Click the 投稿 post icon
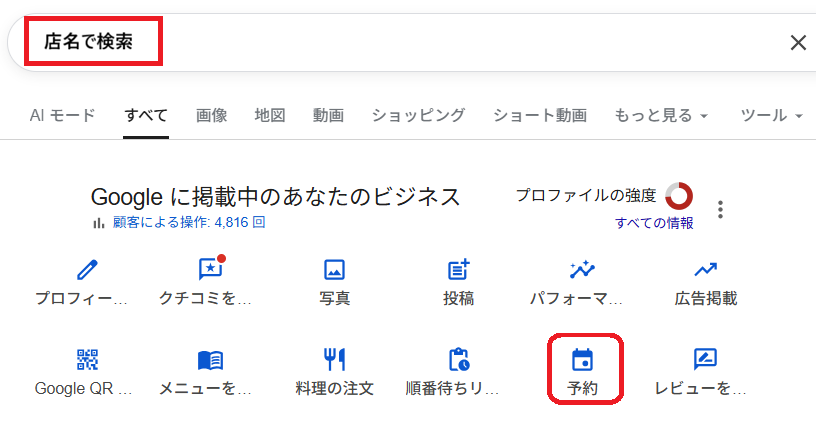 pyautogui.click(x=458, y=270)
